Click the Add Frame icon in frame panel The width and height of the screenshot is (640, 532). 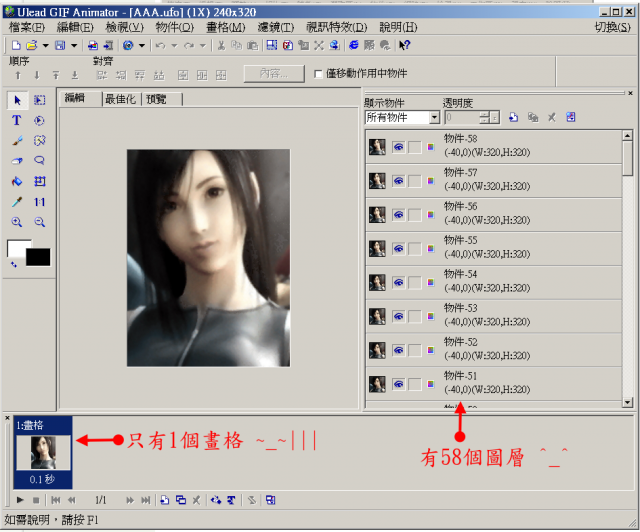(164, 500)
